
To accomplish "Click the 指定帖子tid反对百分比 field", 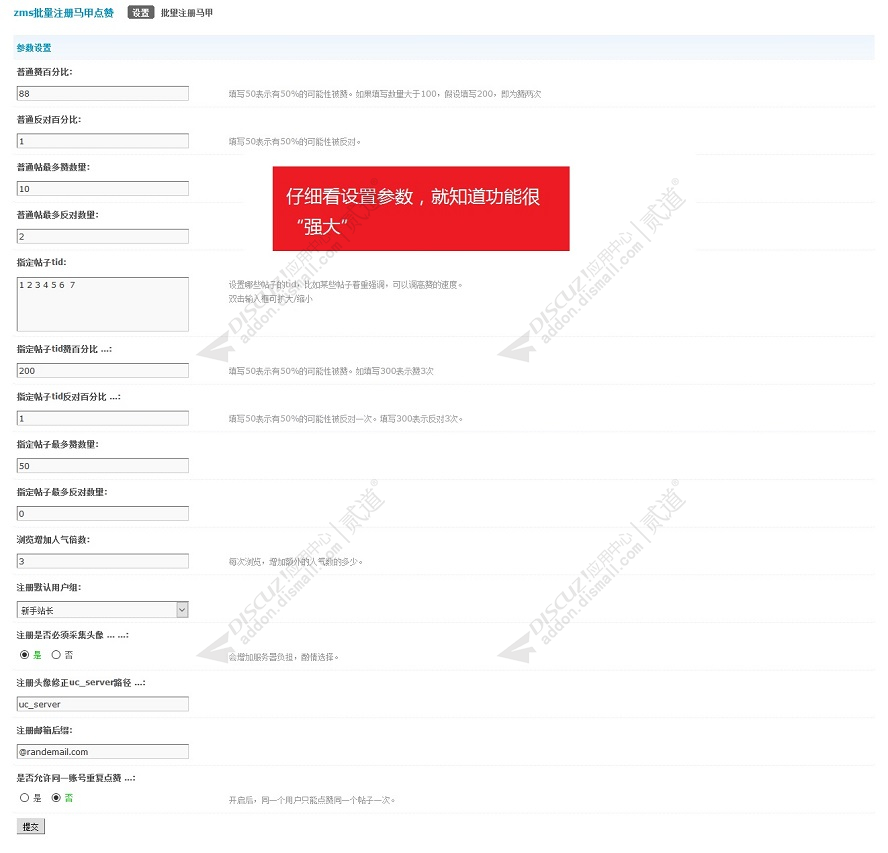I will [x=103, y=418].
